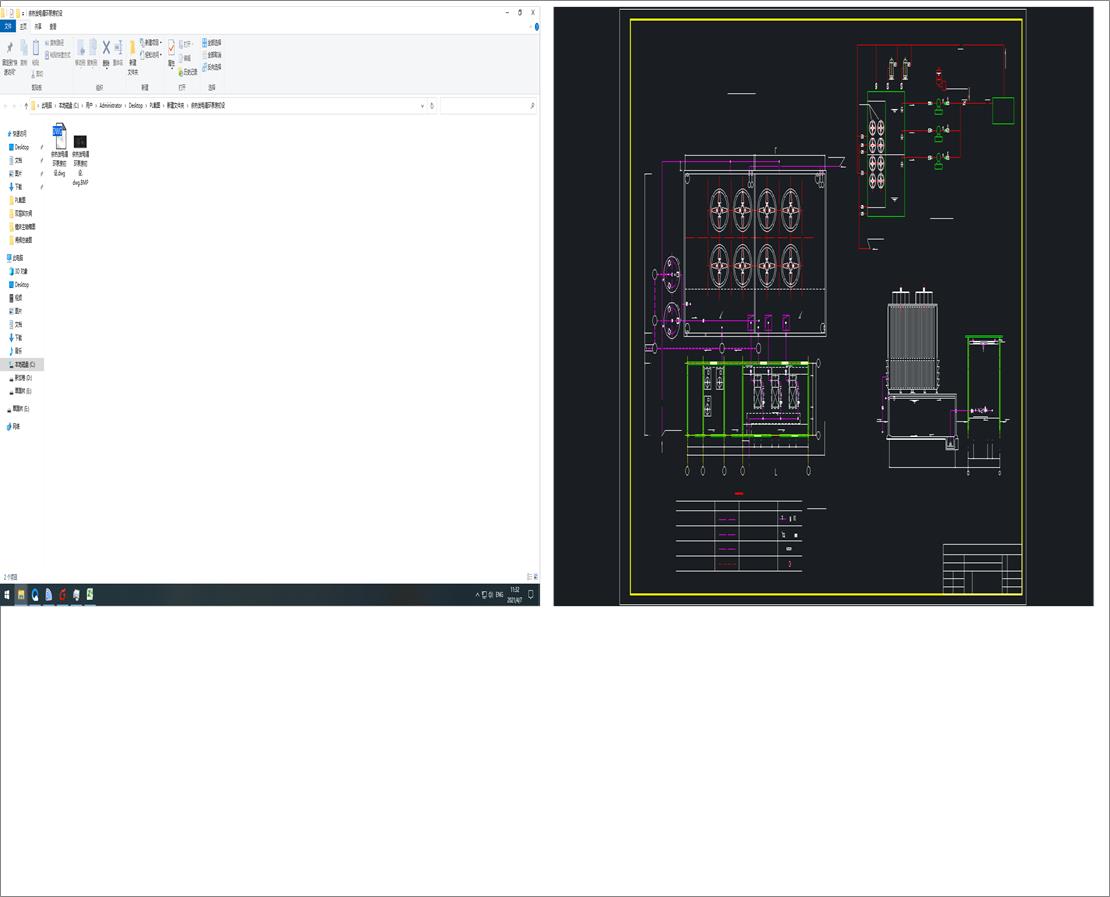Show hidden system tray icons
The width and height of the screenshot is (1110, 897).
(476, 595)
